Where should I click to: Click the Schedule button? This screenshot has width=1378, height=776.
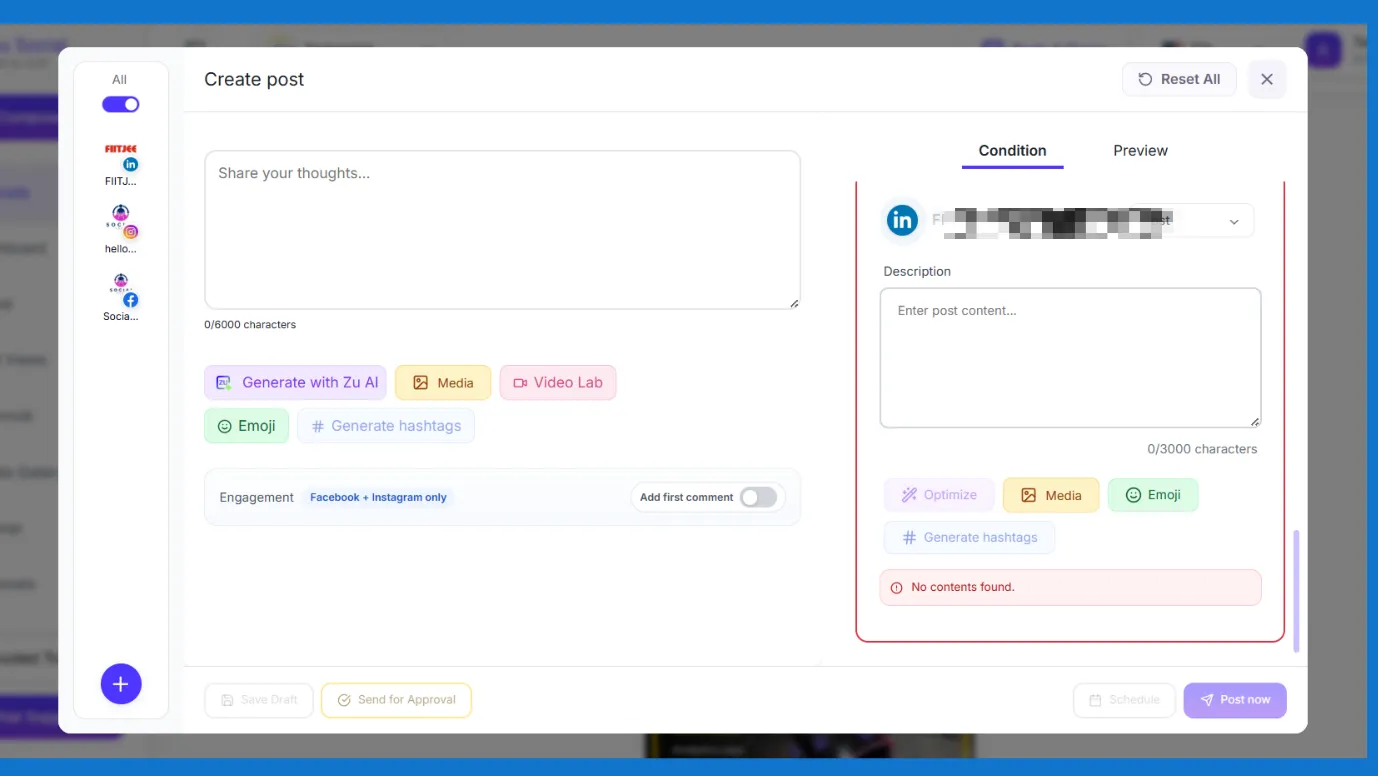pyautogui.click(x=1124, y=700)
